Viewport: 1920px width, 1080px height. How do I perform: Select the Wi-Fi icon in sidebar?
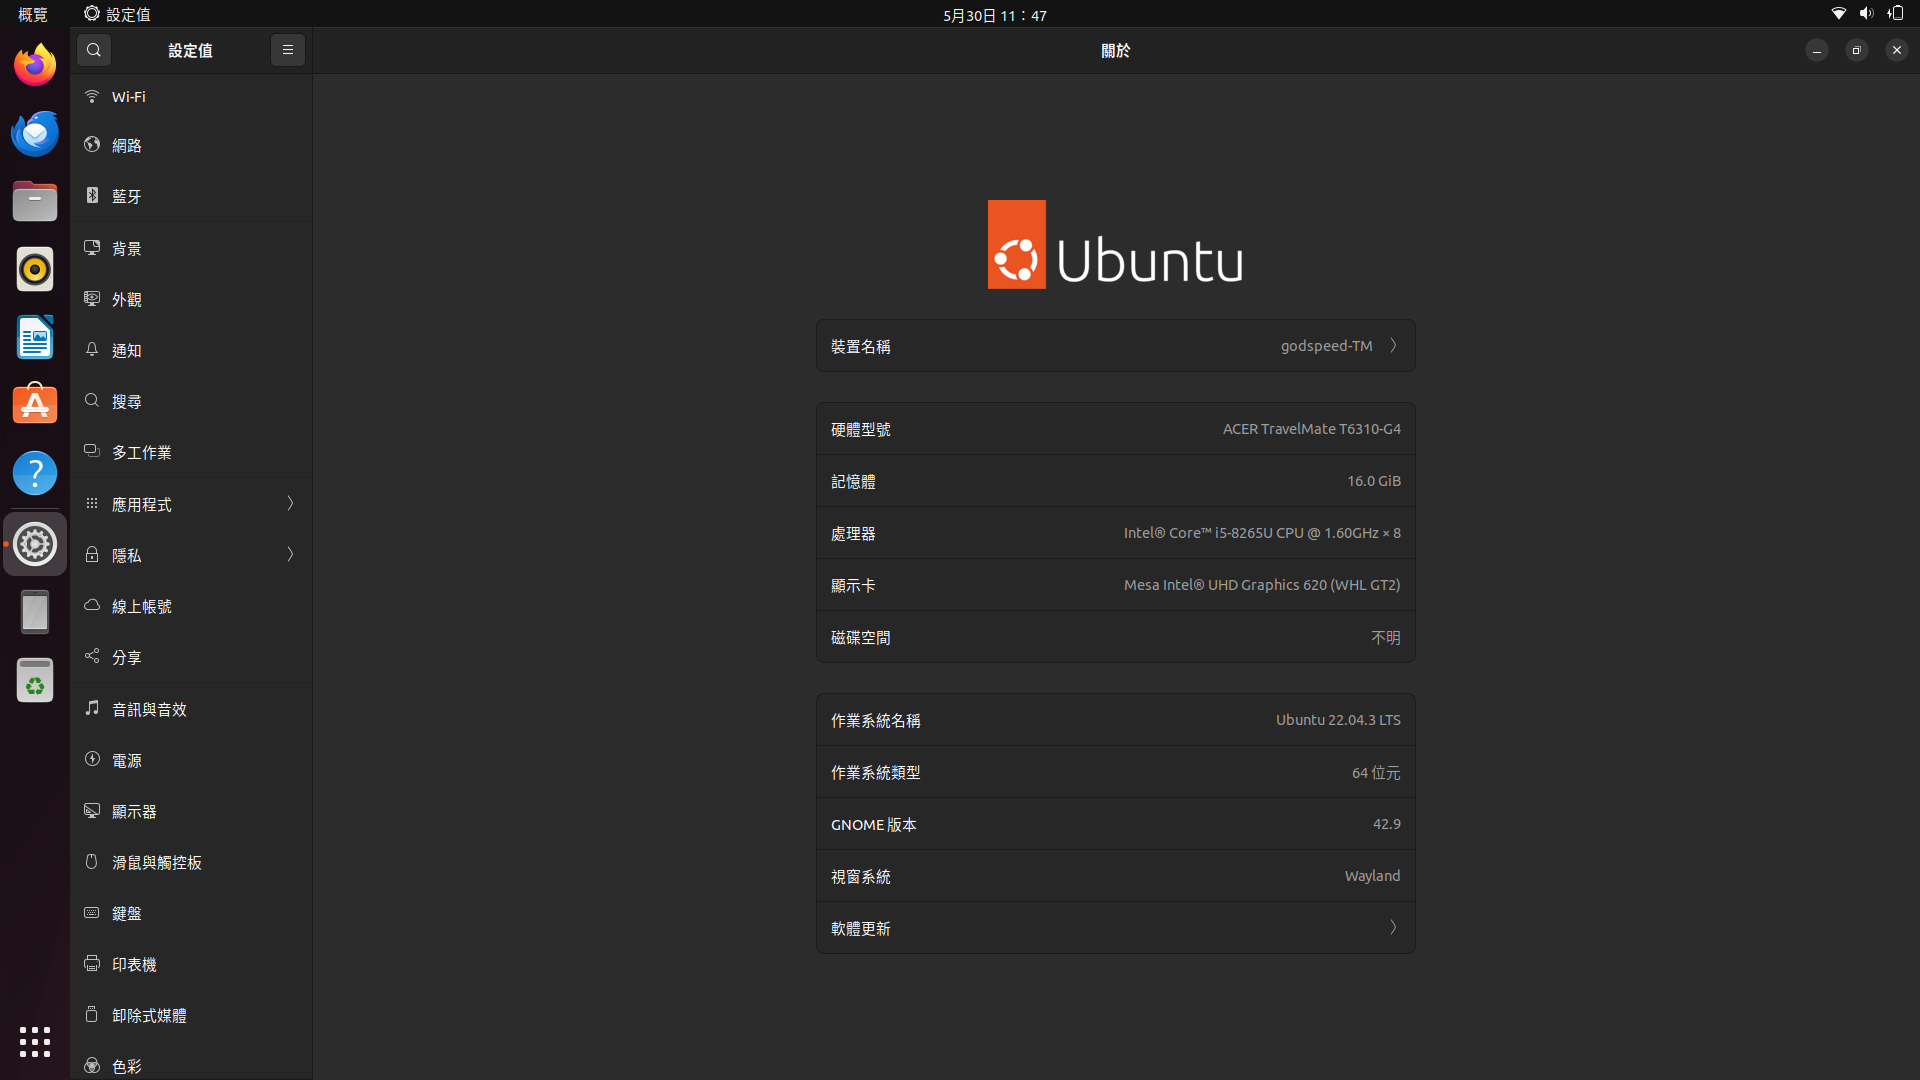pos(92,96)
